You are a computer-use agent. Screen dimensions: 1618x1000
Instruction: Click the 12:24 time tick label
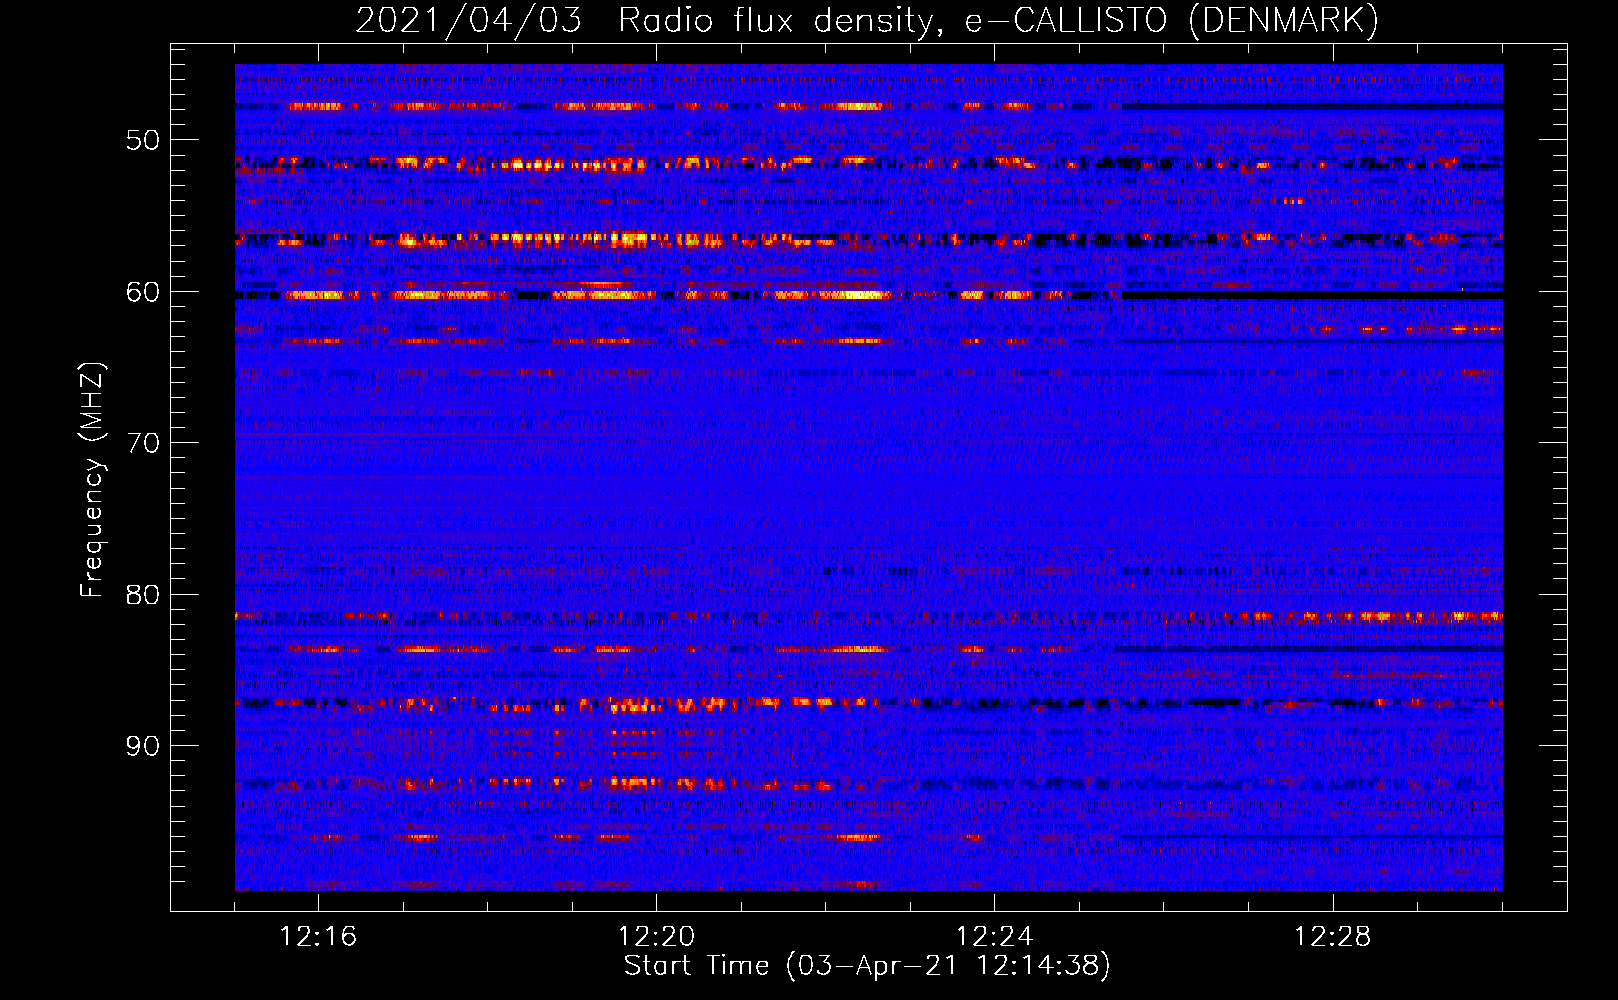coord(994,937)
